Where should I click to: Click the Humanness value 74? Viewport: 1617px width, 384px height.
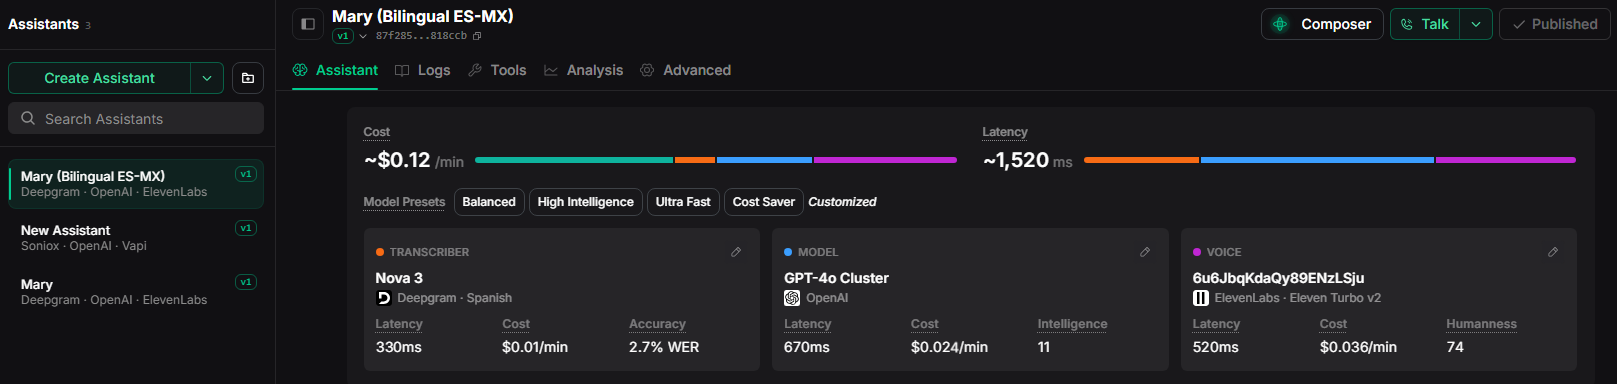pyautogui.click(x=1455, y=347)
